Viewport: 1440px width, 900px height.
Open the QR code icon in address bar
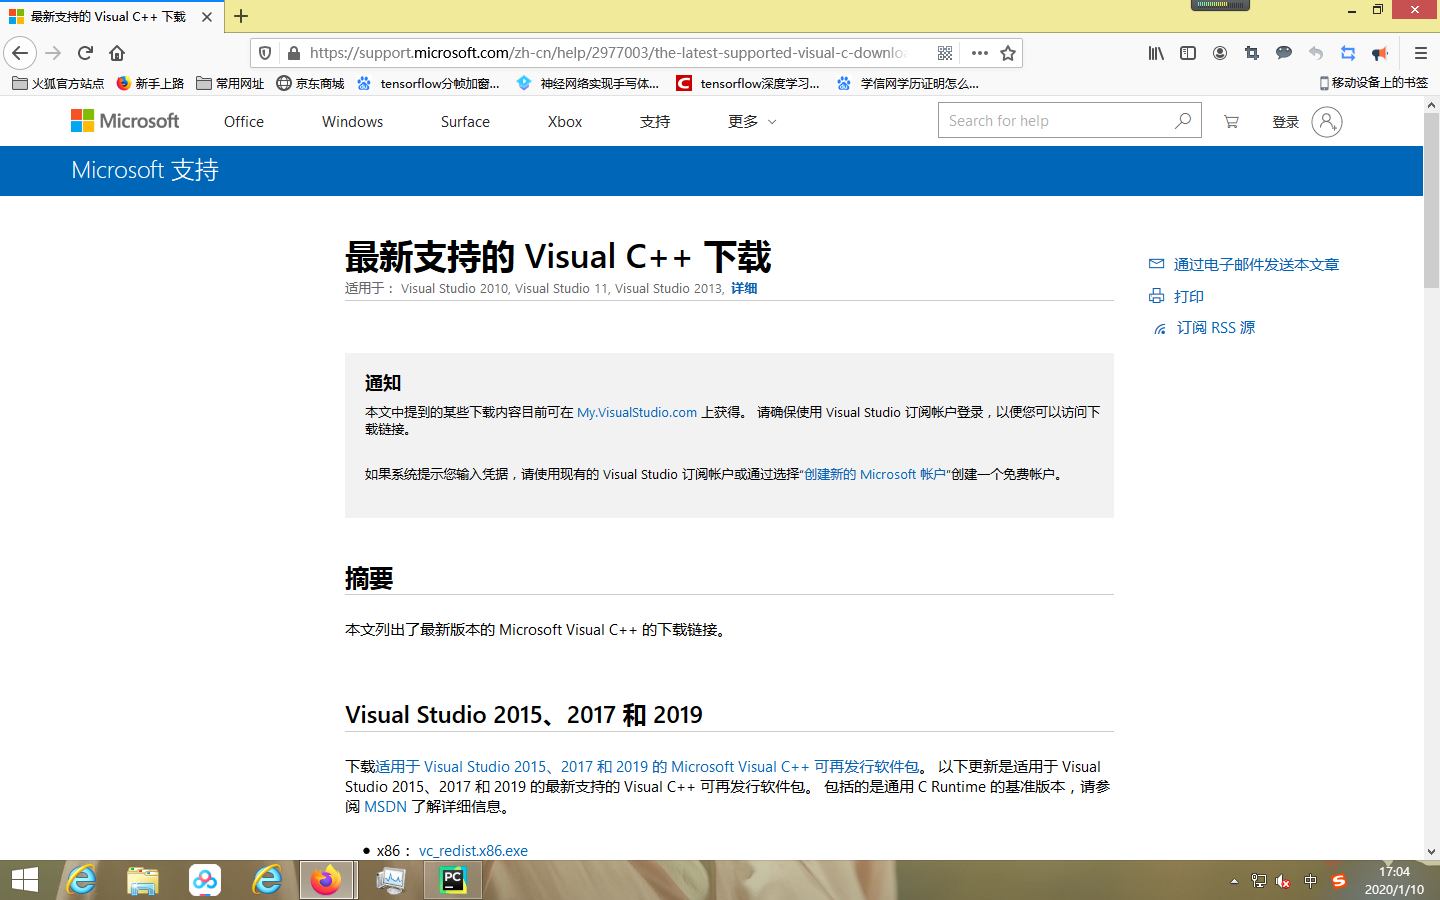[x=945, y=53]
